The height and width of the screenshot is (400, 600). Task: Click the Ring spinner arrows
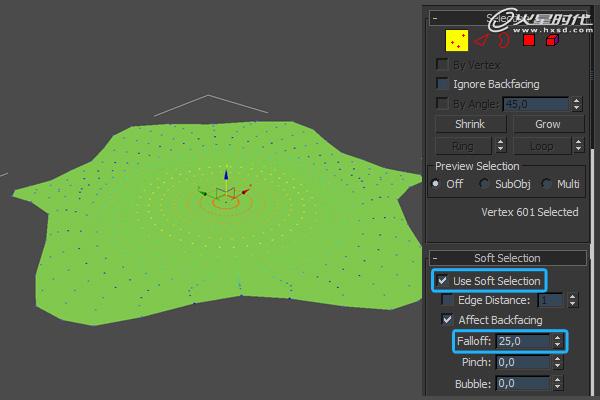tap(500, 146)
